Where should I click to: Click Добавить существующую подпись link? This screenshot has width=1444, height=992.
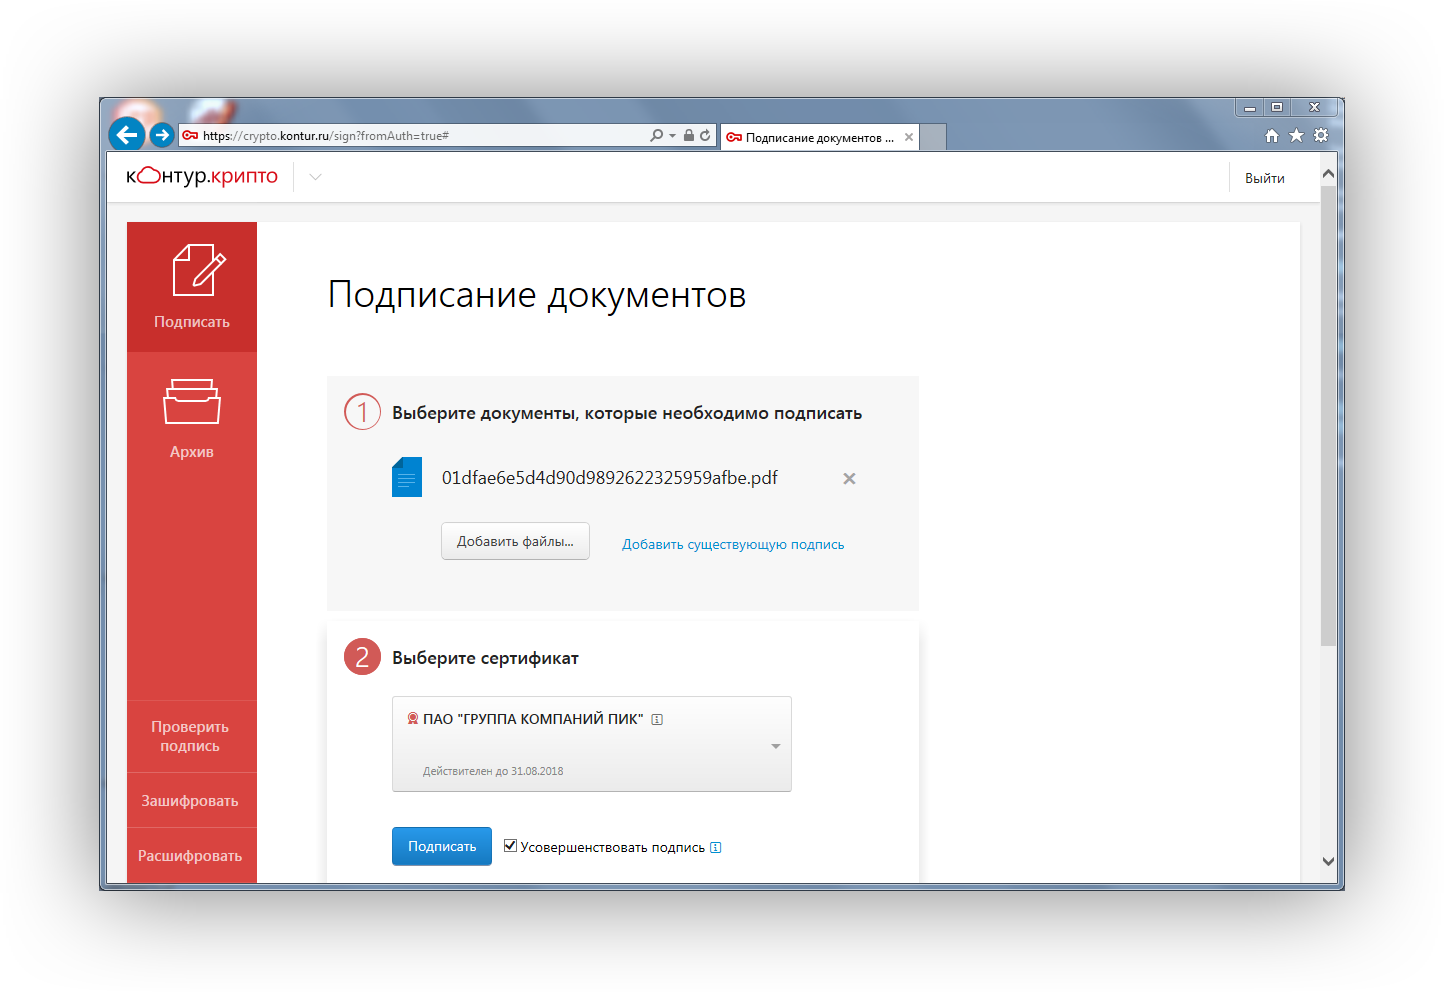coord(733,544)
